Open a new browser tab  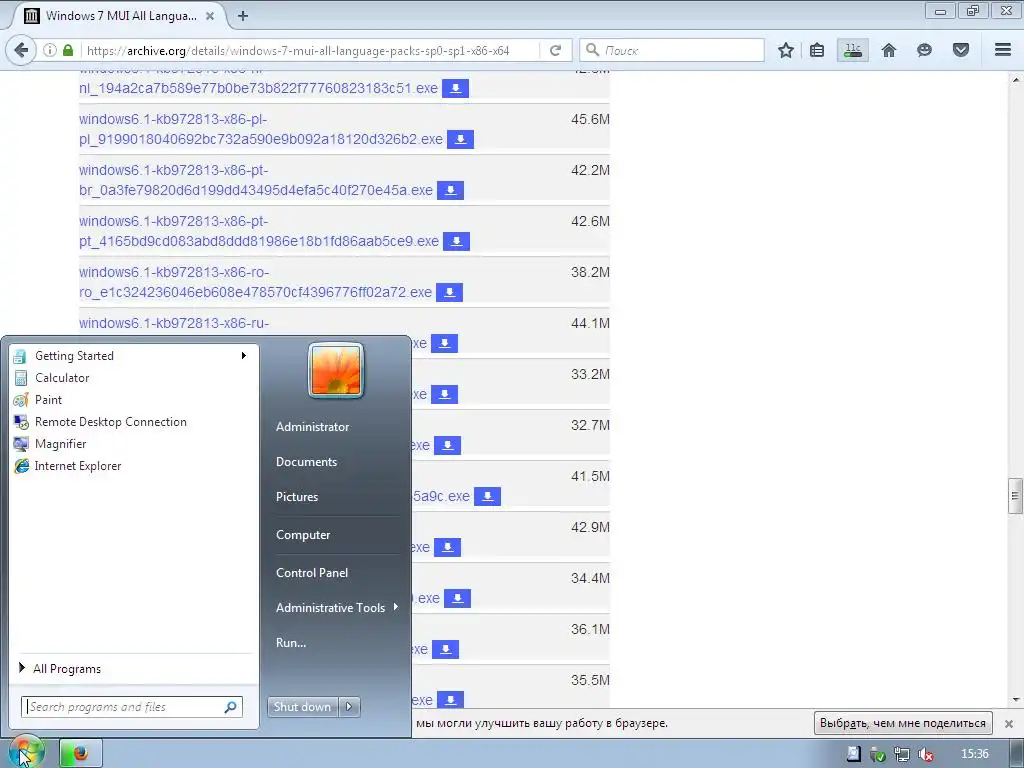tap(243, 16)
